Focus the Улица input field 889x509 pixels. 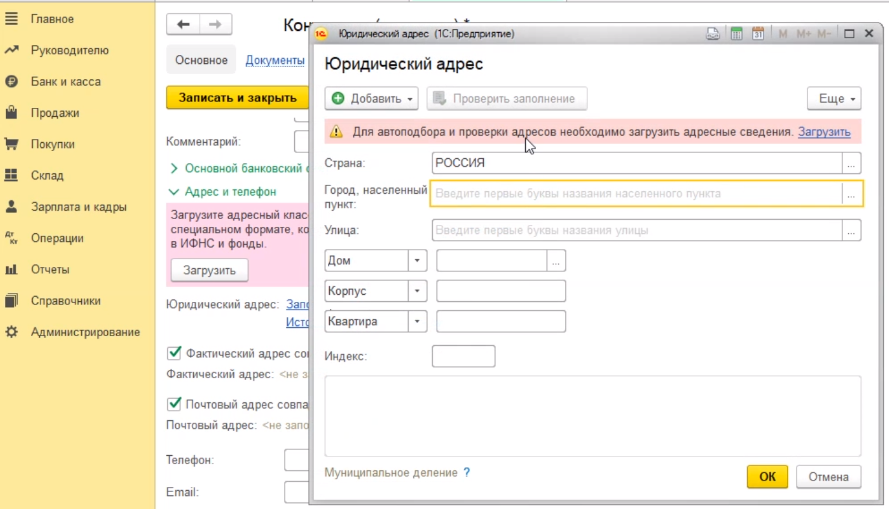pos(637,231)
